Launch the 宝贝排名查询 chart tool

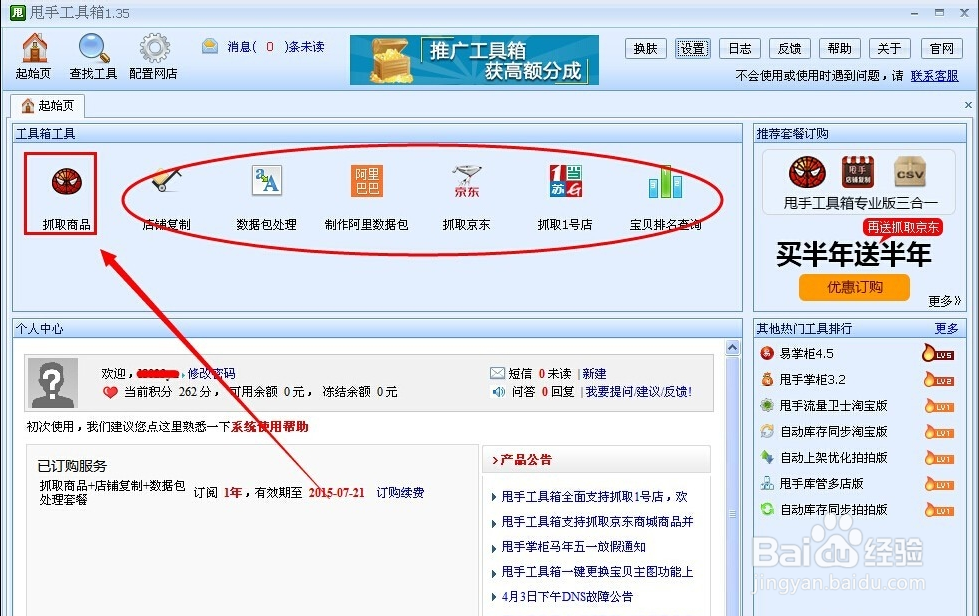pyautogui.click(x=666, y=197)
